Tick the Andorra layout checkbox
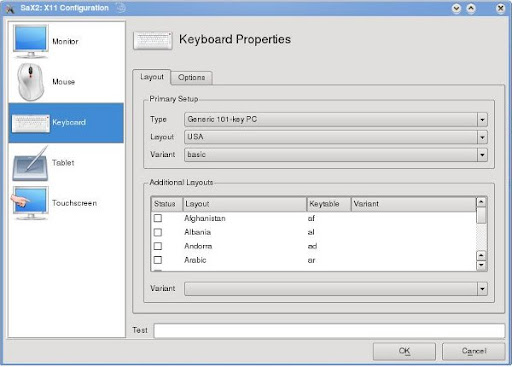This screenshot has height=367, width=512. click(x=158, y=246)
